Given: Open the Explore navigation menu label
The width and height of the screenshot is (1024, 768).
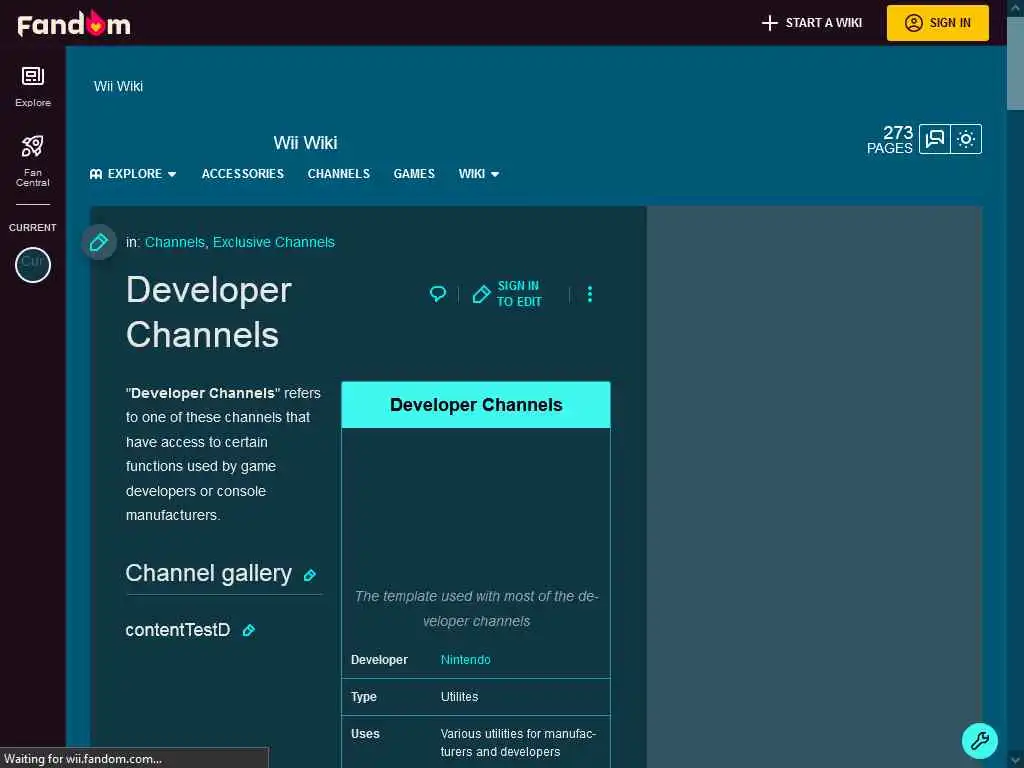Looking at the screenshot, I should 135,174.
